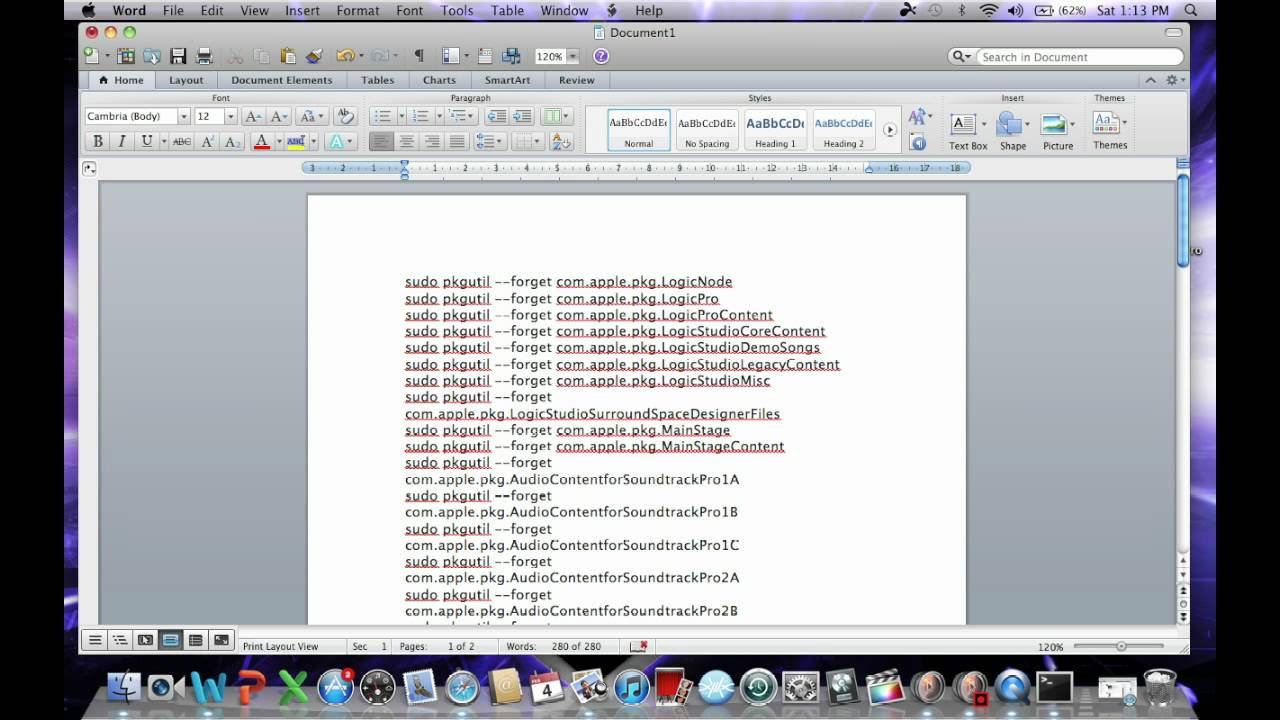Click the Undo arrow icon
1280x720 pixels.
click(x=345, y=56)
